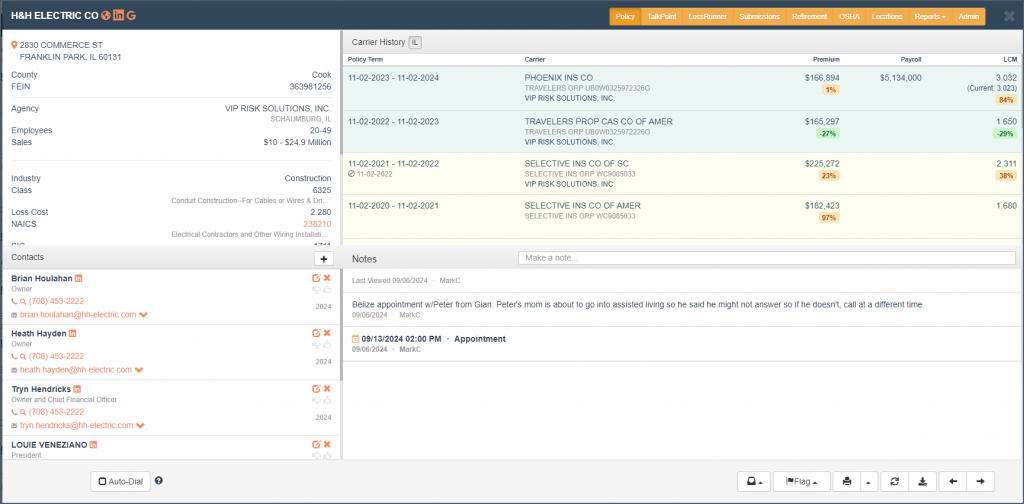The image size is (1024, 504).
Task: Delete Tryn Hendricks contact with the X icon
Action: point(326,388)
